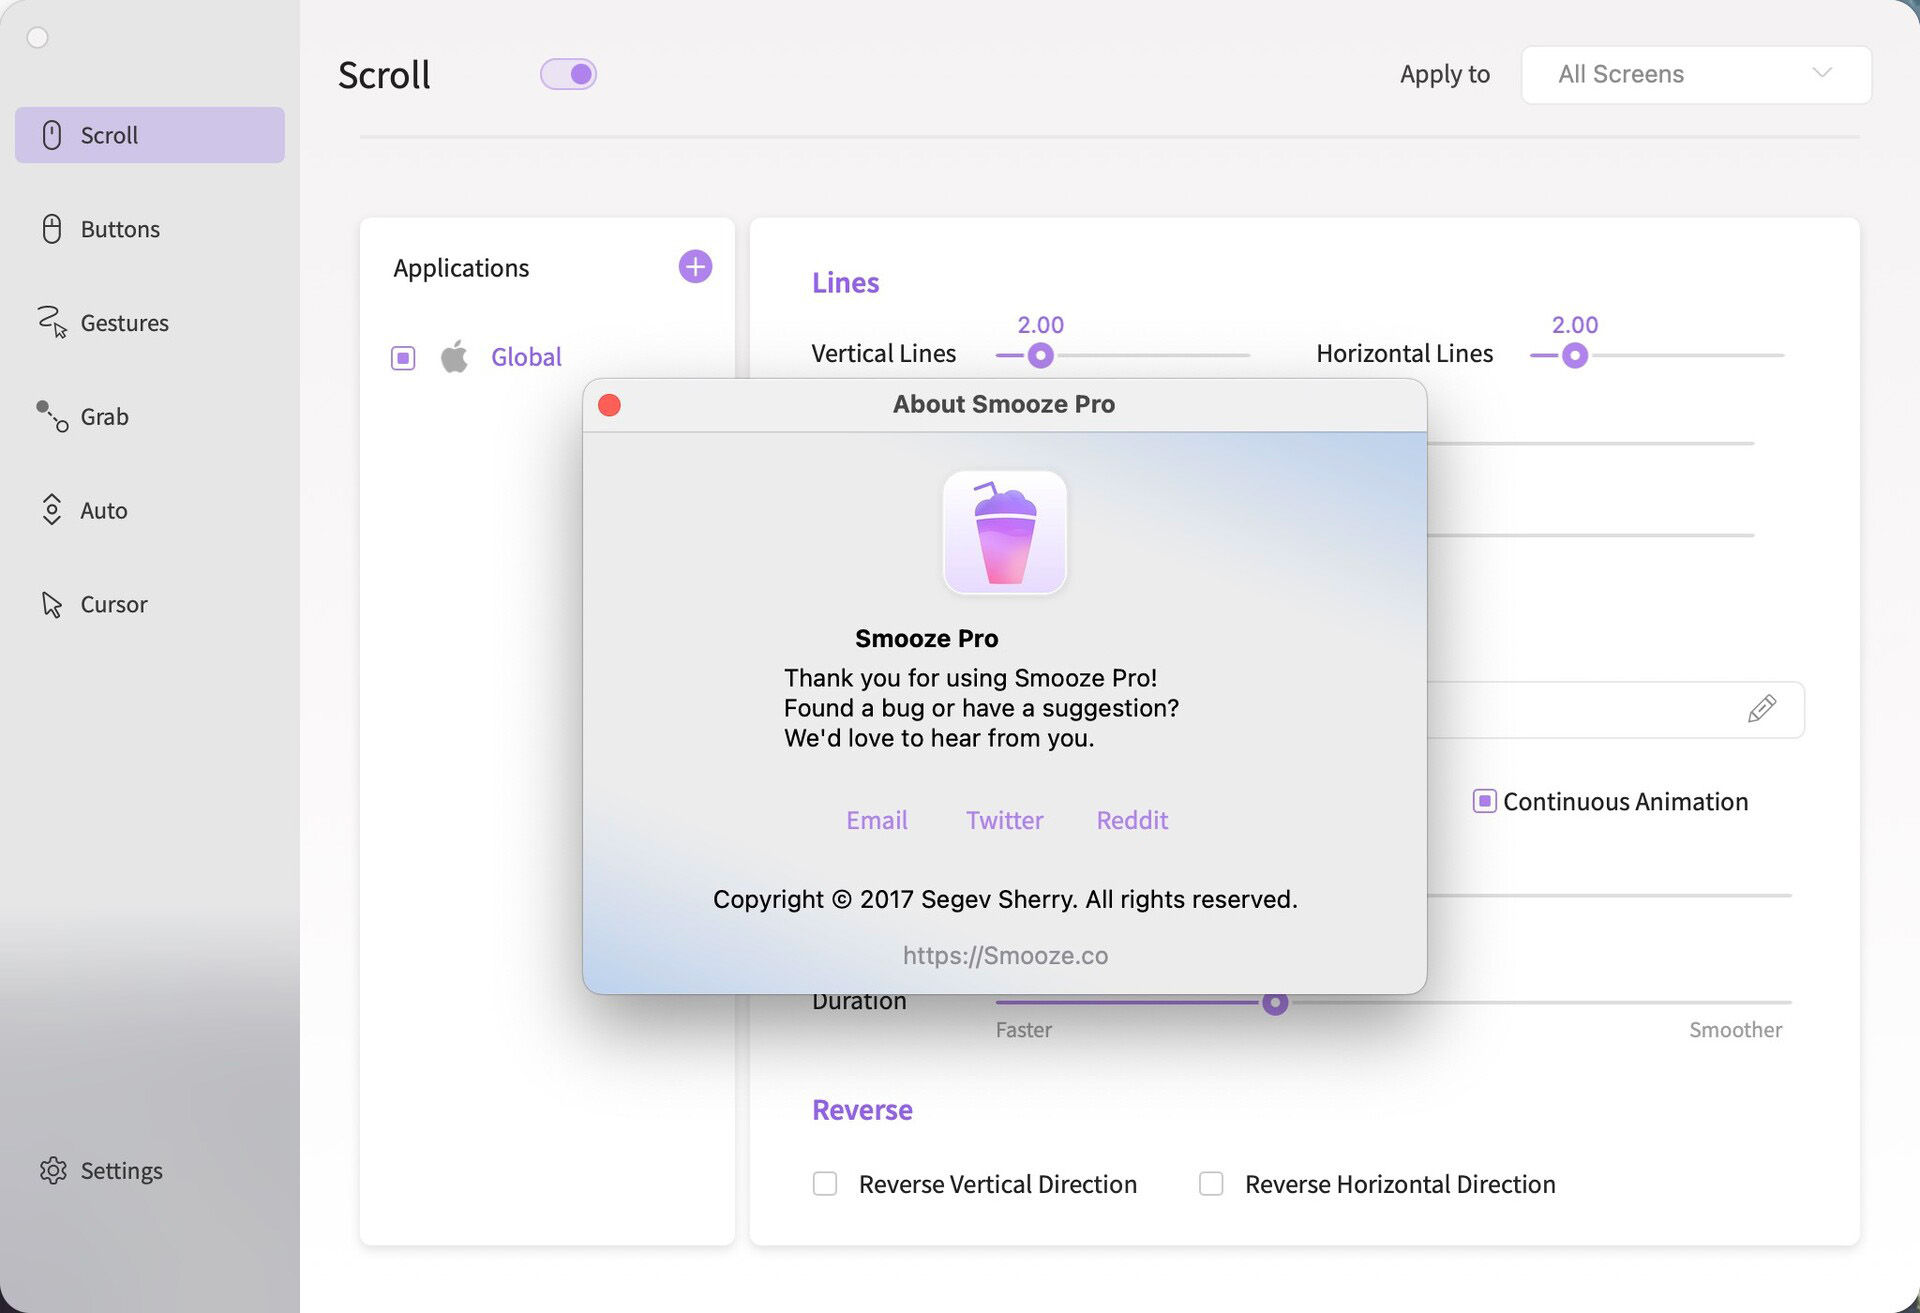Open the All Screens dropdown
The height and width of the screenshot is (1313, 1920).
pos(1696,74)
